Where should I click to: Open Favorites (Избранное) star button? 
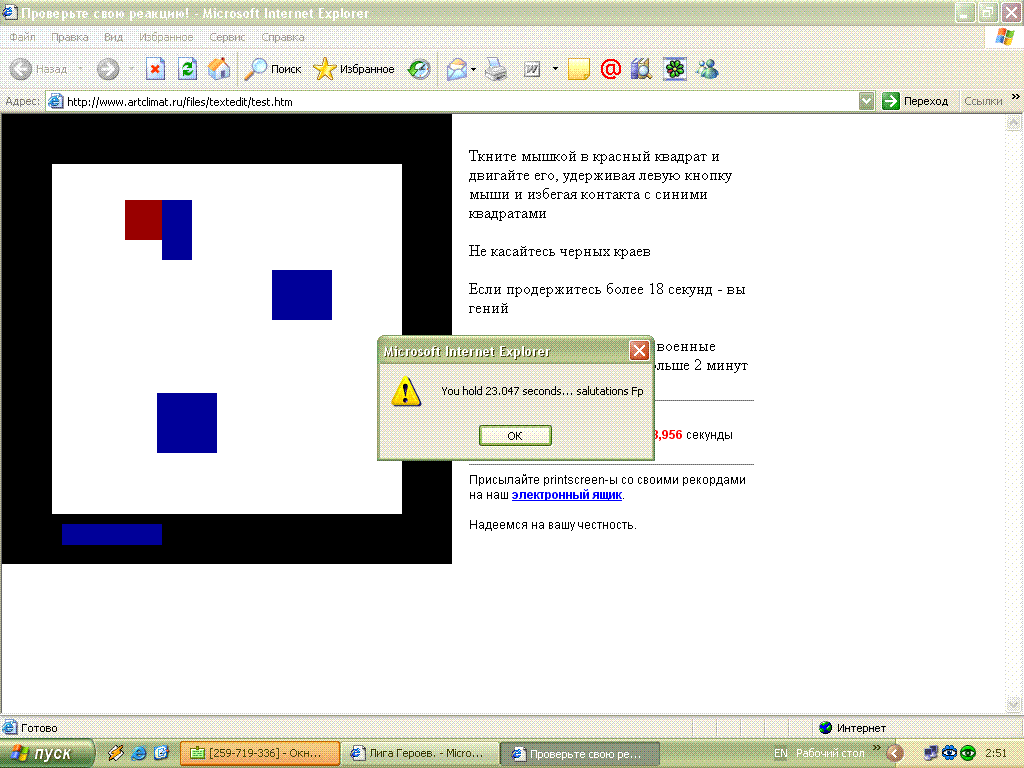[x=354, y=69]
